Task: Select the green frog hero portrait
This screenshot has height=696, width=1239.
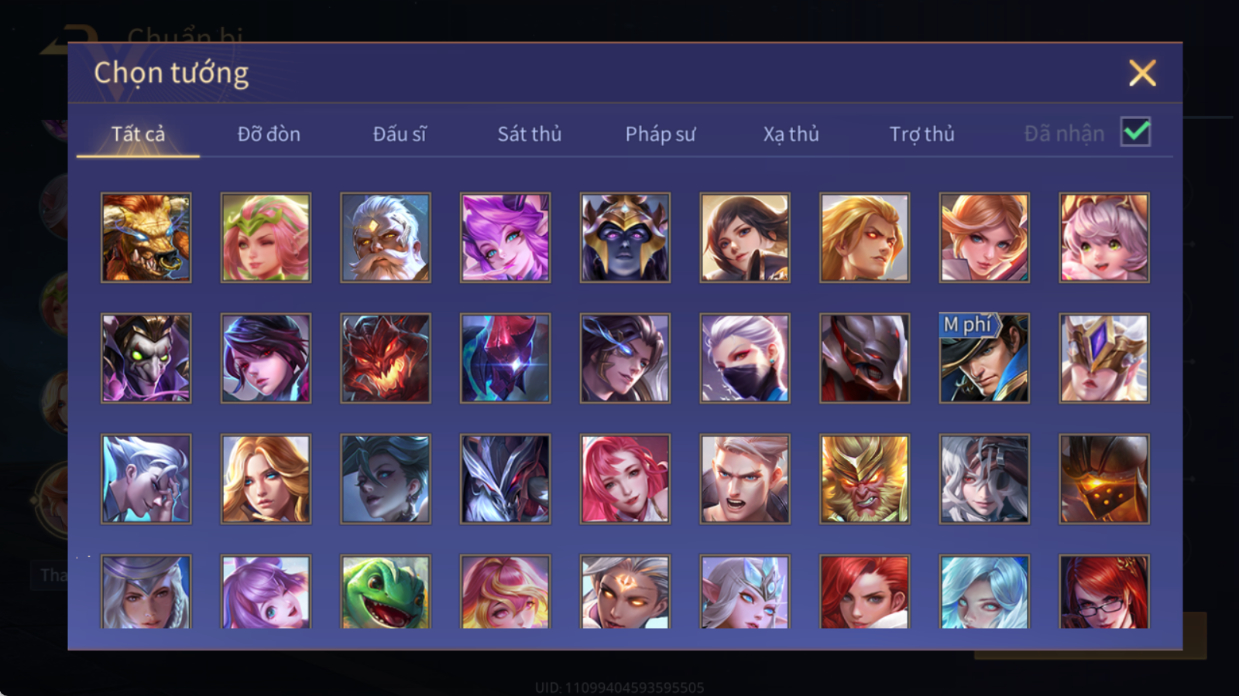Action: [385, 592]
